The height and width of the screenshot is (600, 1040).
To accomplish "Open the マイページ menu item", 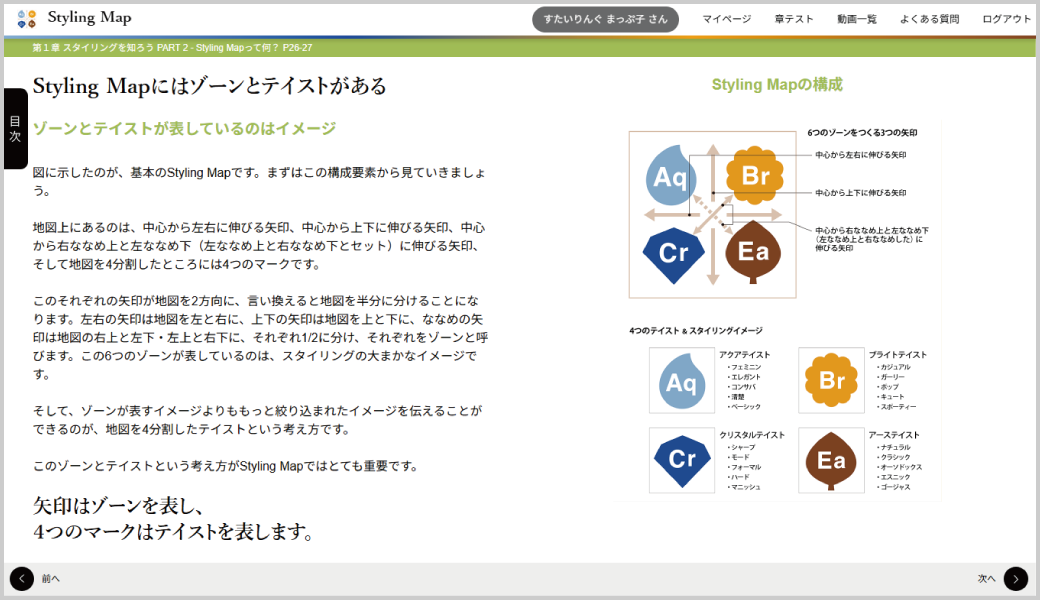I will 726,19.
